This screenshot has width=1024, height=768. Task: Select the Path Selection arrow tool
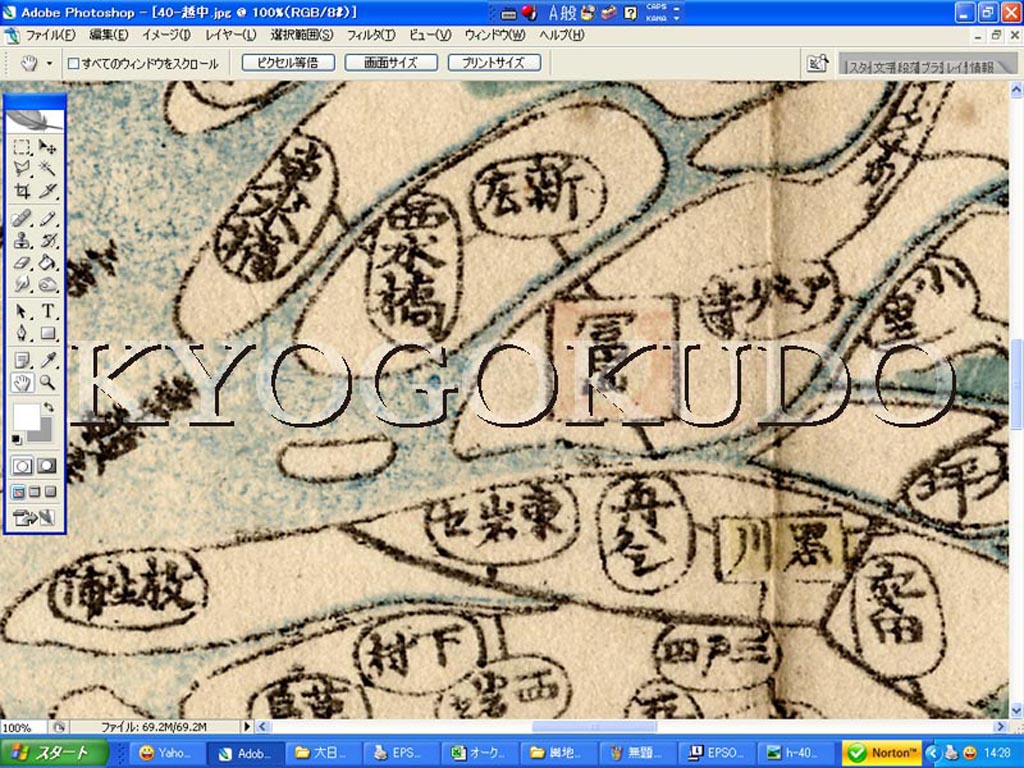(x=22, y=311)
